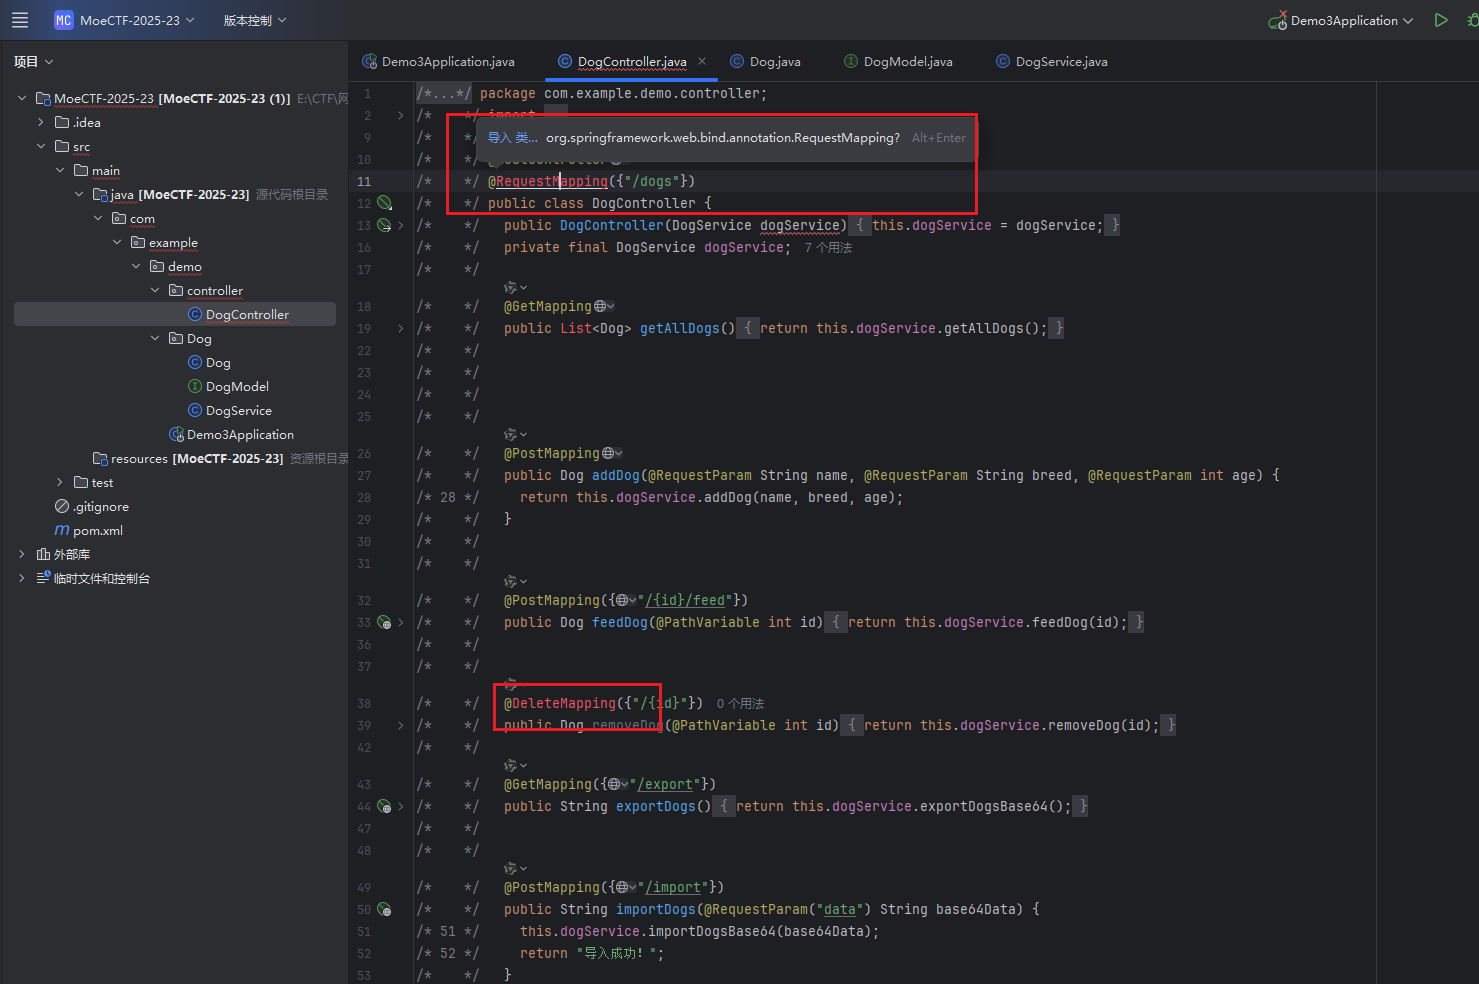Click gutter bean icon on line 12
The image size is (1479, 984).
pos(384,203)
